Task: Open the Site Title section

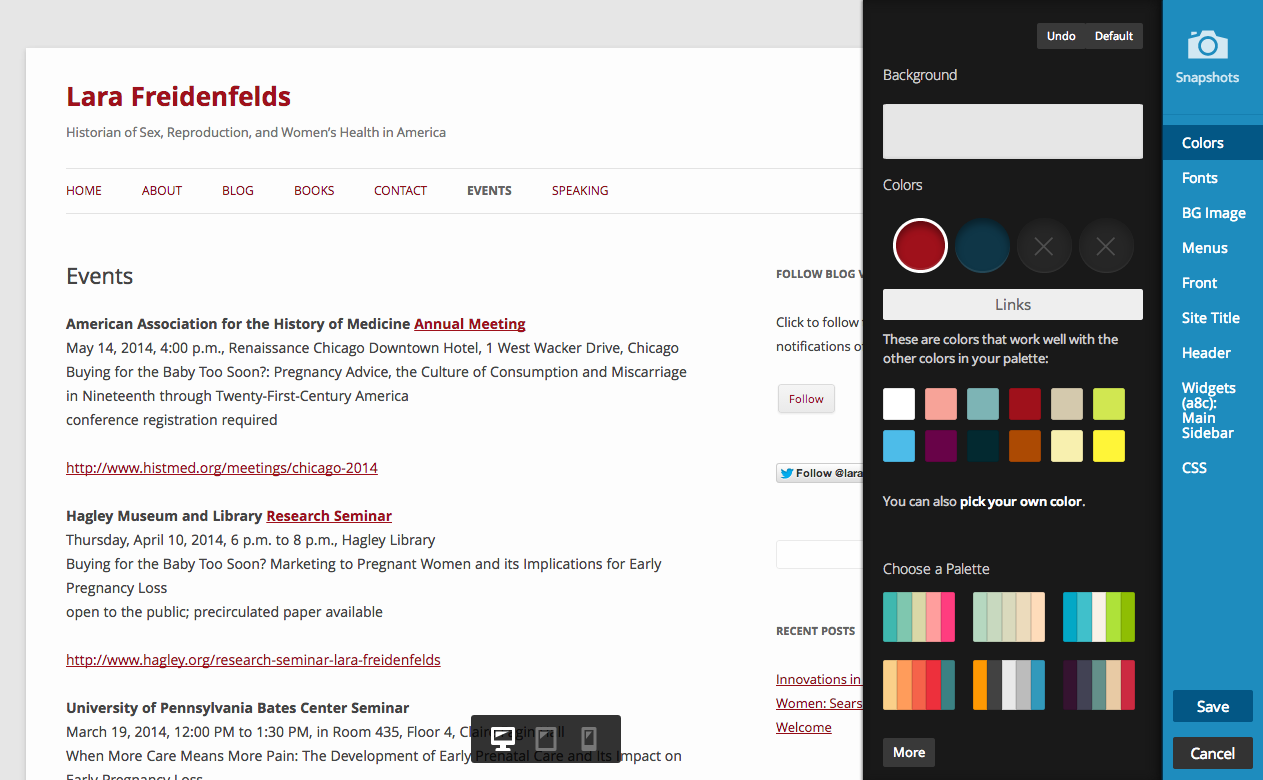Action: (1210, 318)
